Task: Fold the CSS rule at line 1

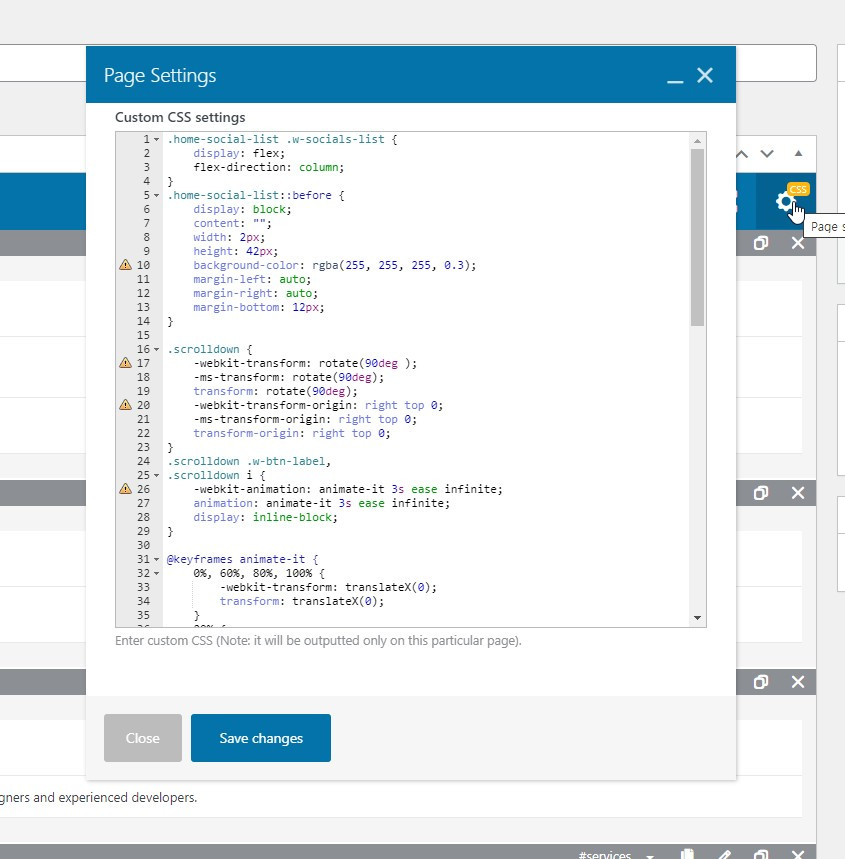Action: 156,140
